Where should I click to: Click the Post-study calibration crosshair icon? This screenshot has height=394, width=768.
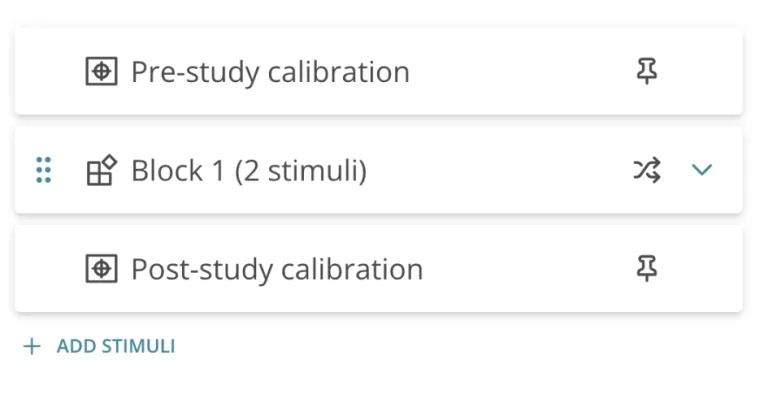(x=101, y=269)
